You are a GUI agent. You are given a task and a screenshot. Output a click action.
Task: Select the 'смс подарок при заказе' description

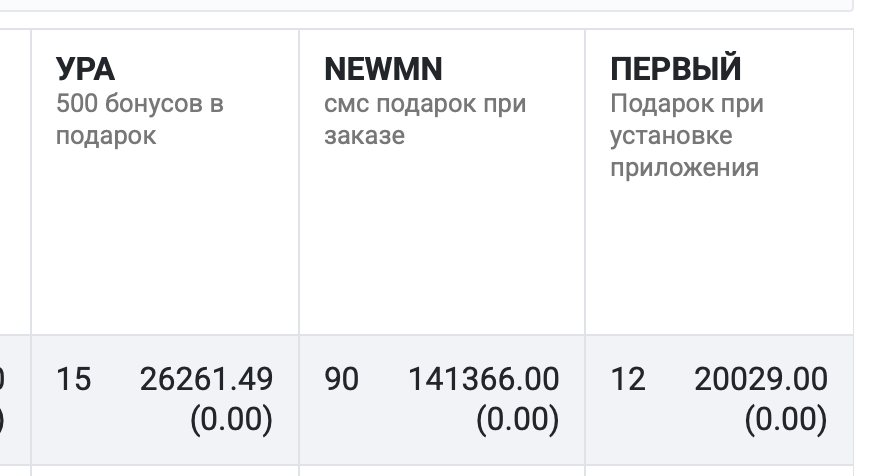point(424,119)
